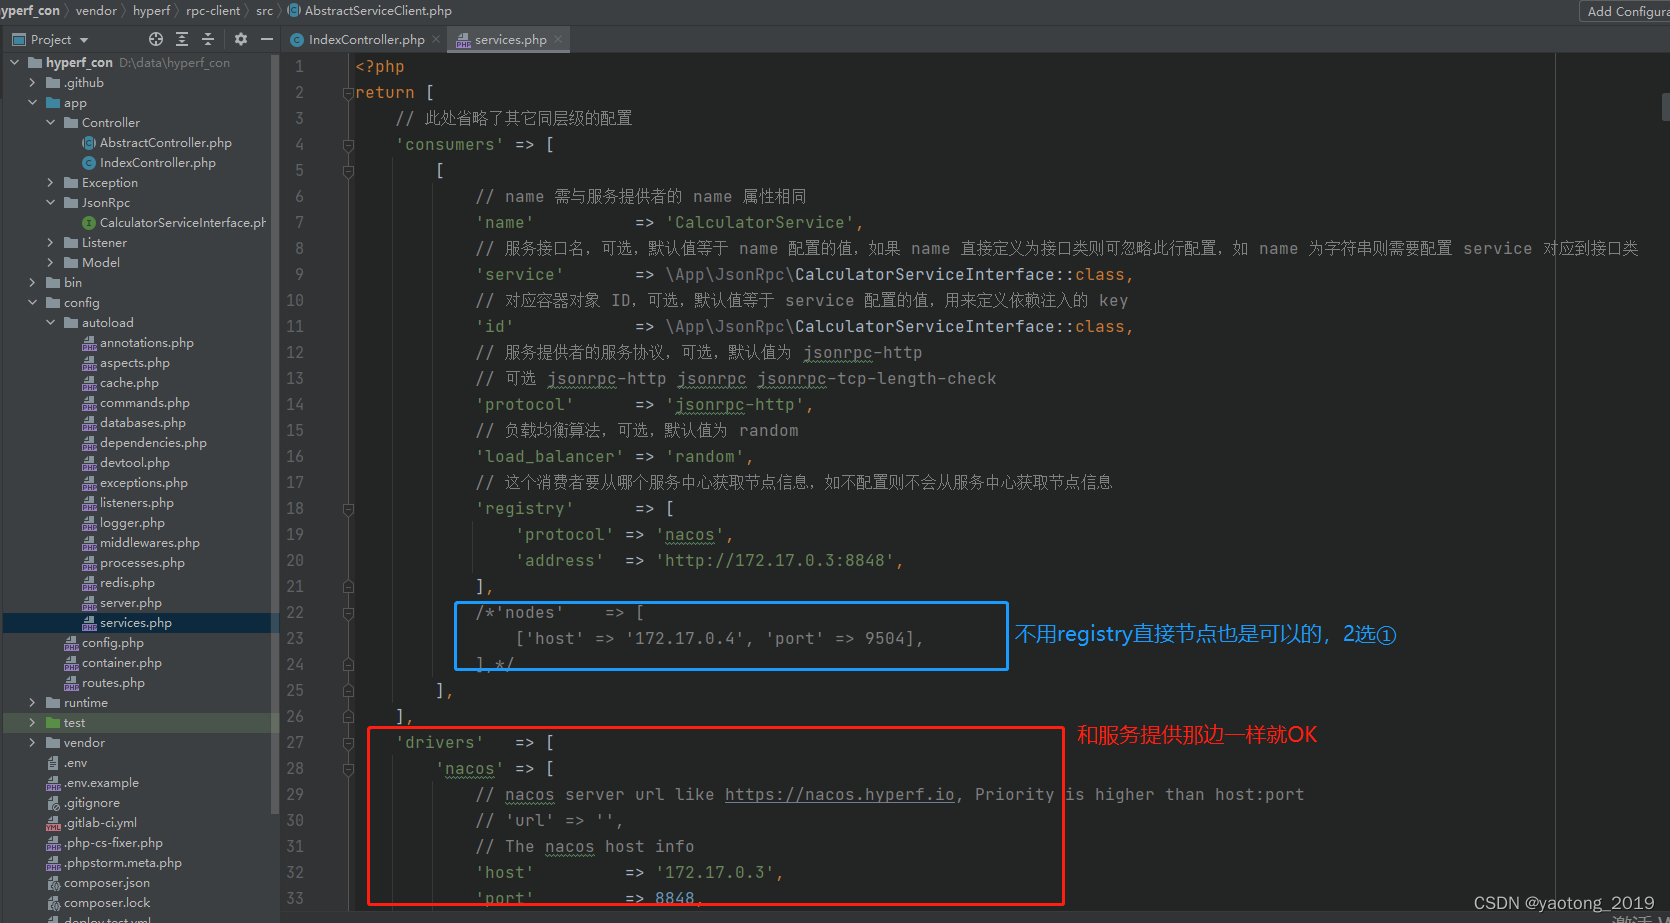Click the config file icon beside services.php tab
This screenshot has height=923, width=1670.
[463, 40]
